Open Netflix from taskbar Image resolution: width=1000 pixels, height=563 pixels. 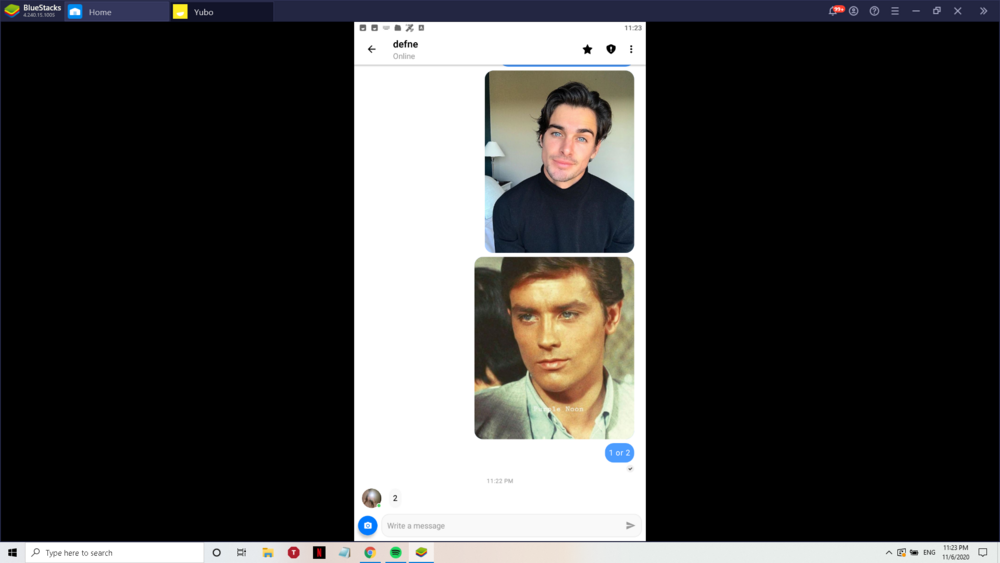(319, 553)
